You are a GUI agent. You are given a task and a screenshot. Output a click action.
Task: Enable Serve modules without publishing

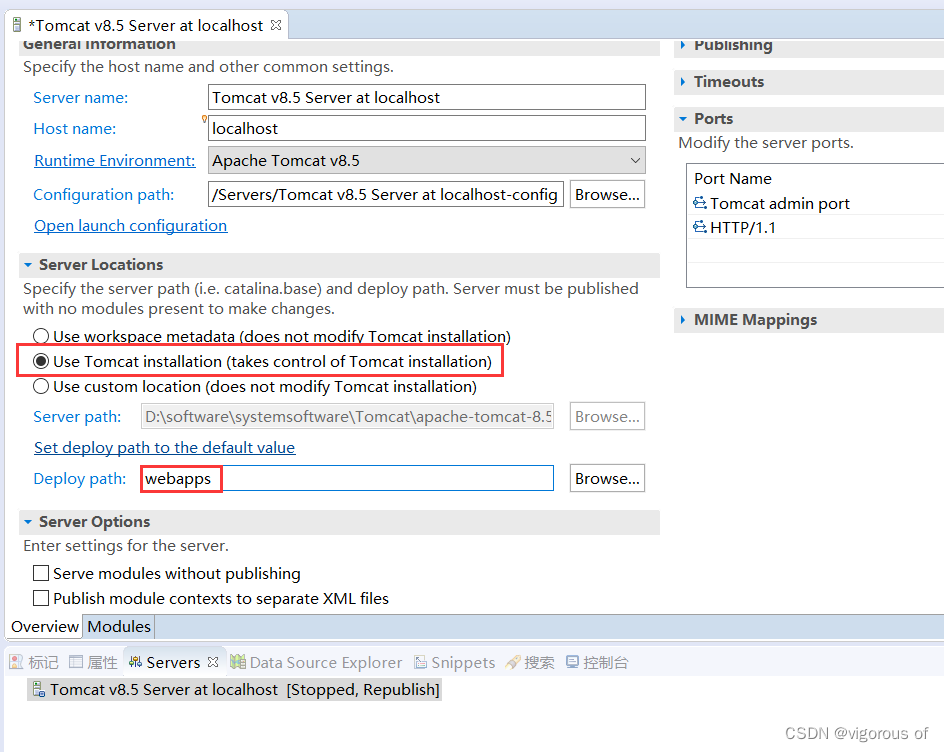click(x=41, y=573)
